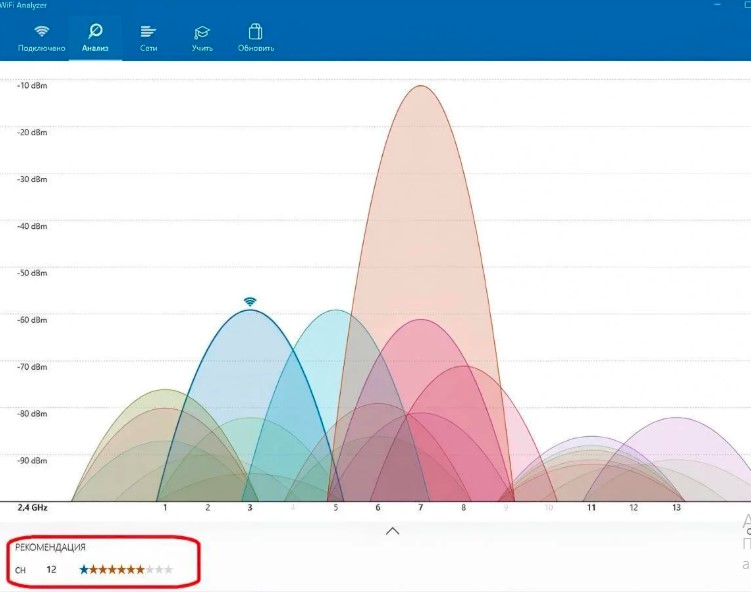Click the Учить graduation cap icon

(x=202, y=32)
